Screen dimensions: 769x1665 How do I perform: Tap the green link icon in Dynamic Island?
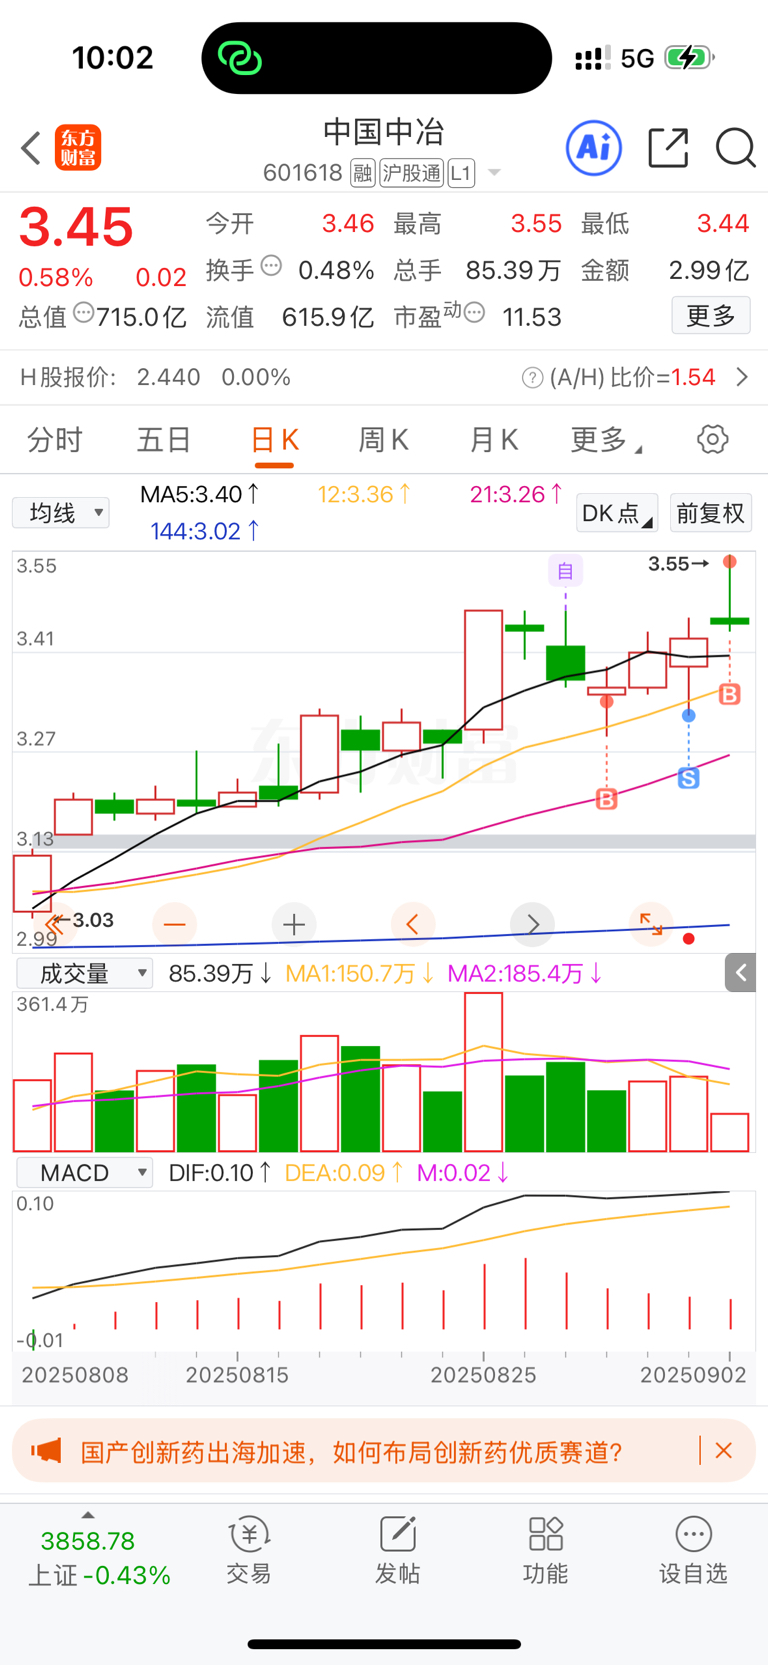click(x=240, y=58)
